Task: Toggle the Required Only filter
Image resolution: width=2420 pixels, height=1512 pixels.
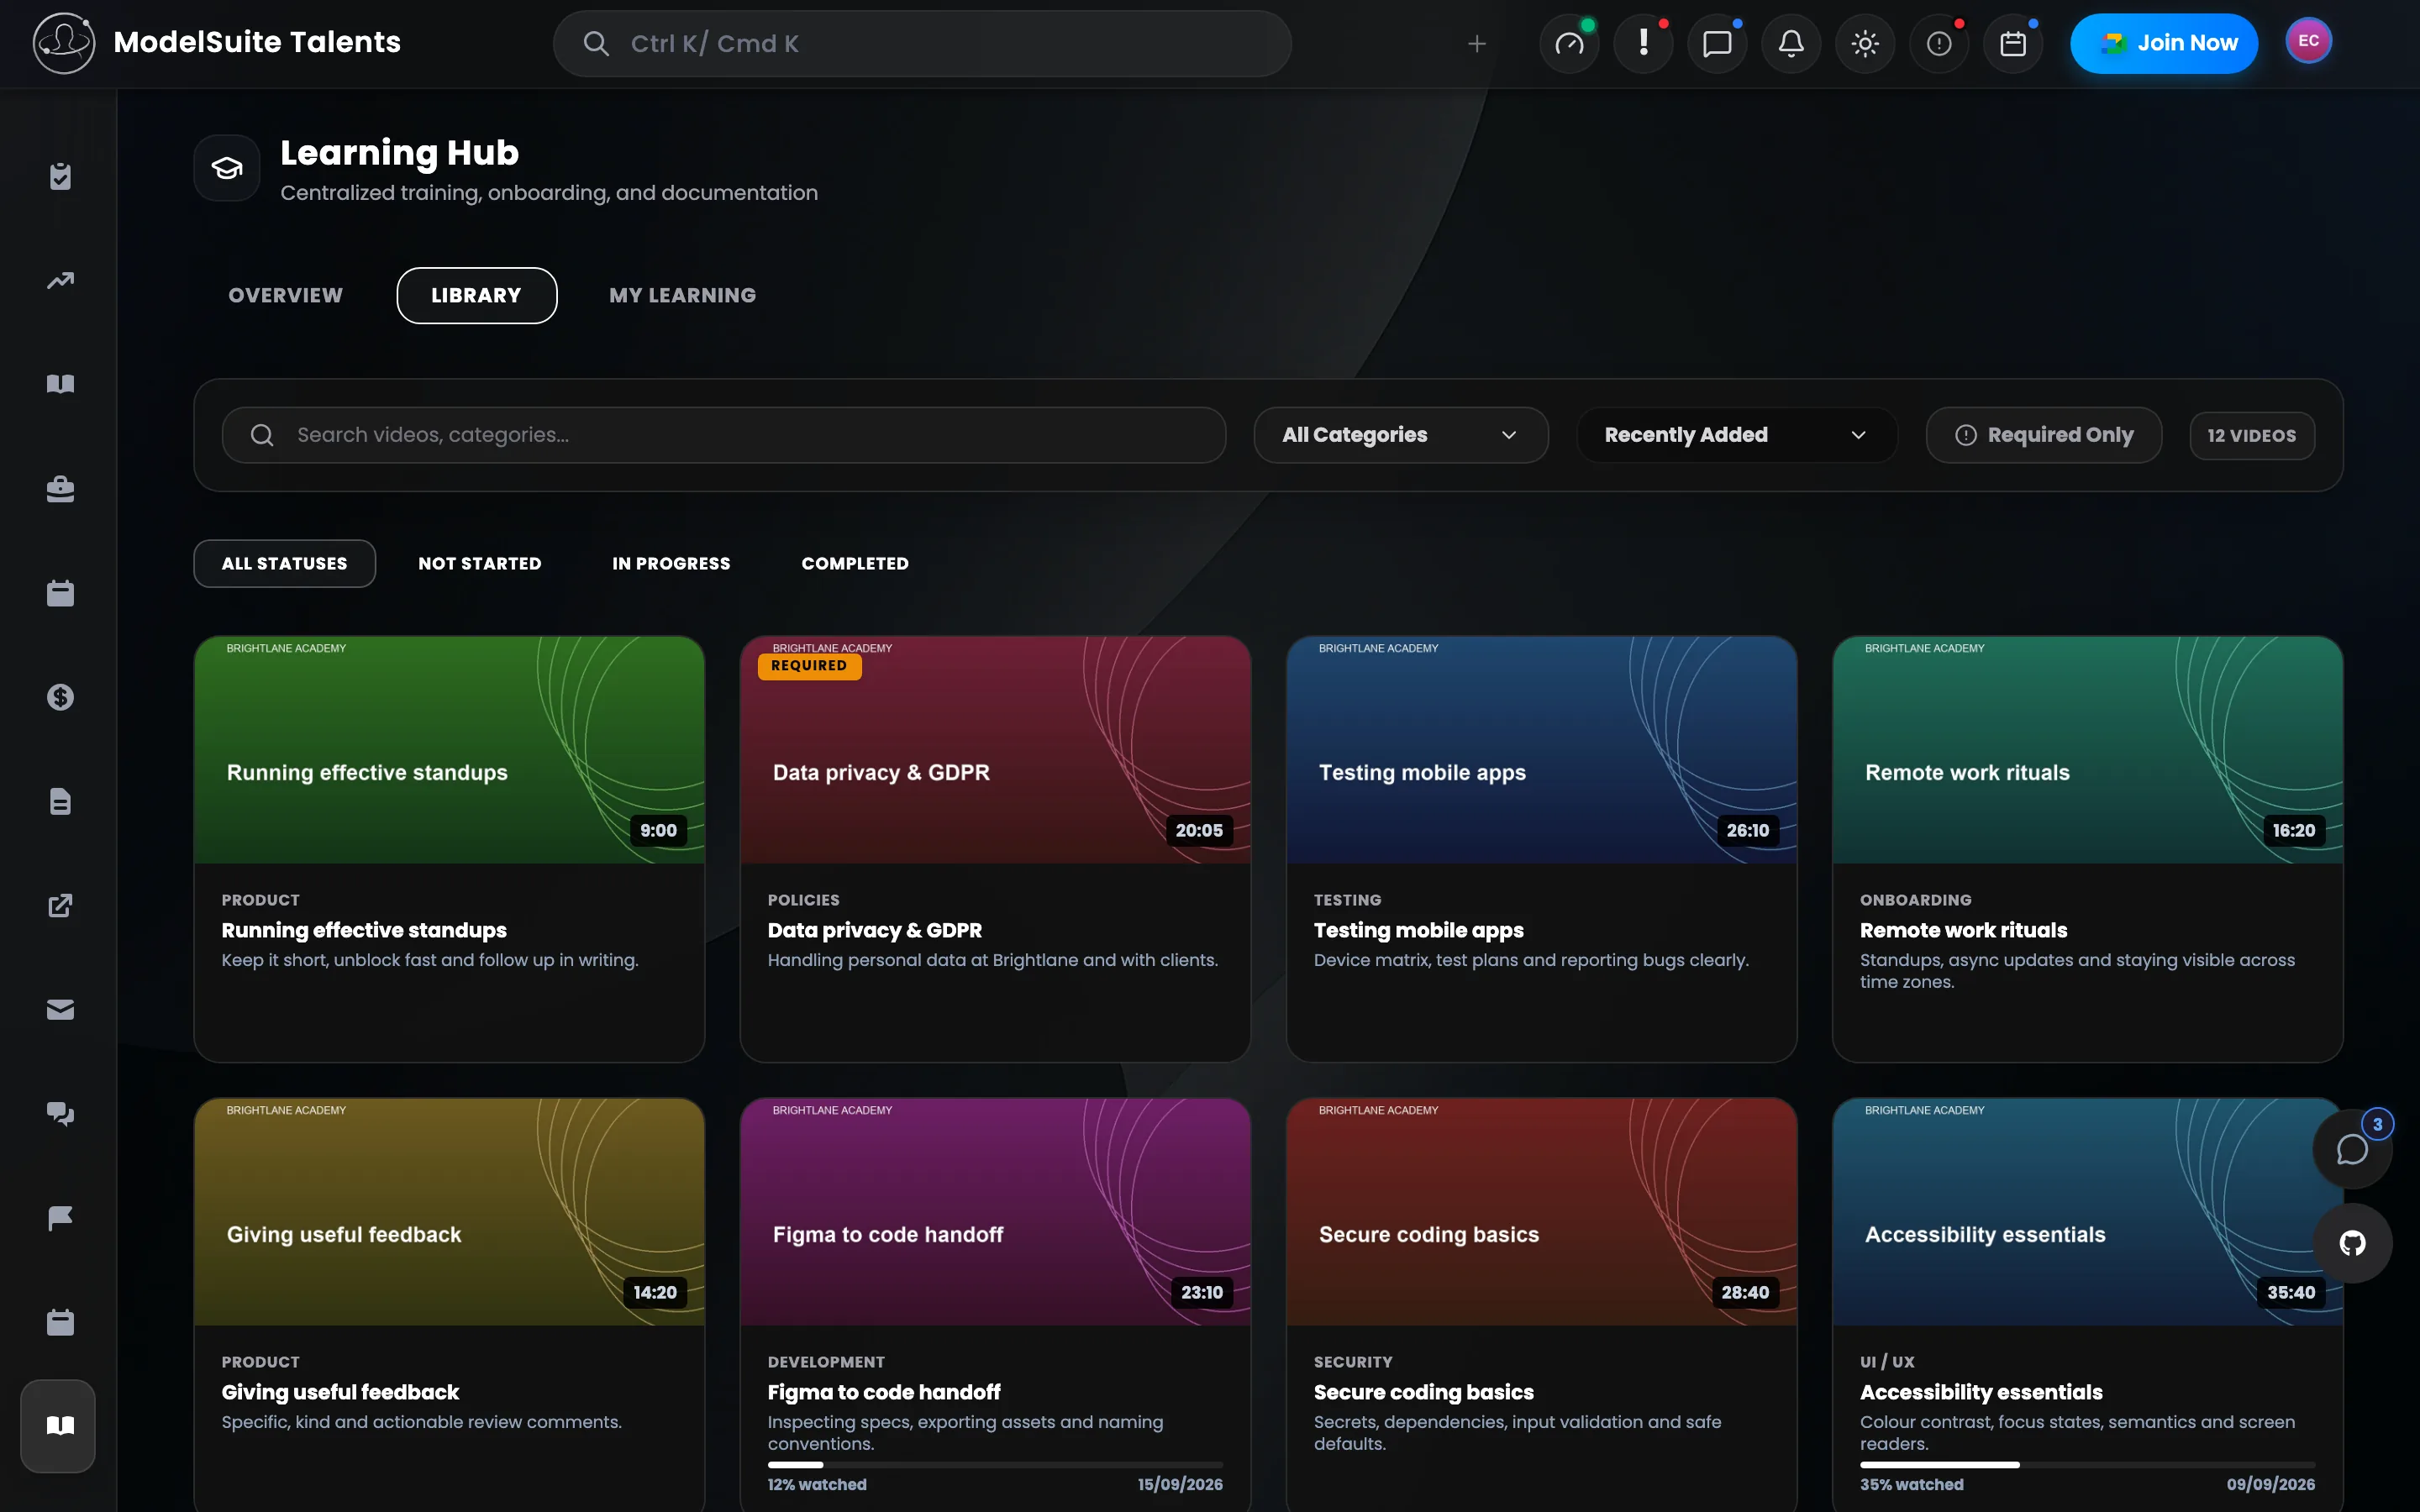Action: [2044, 435]
